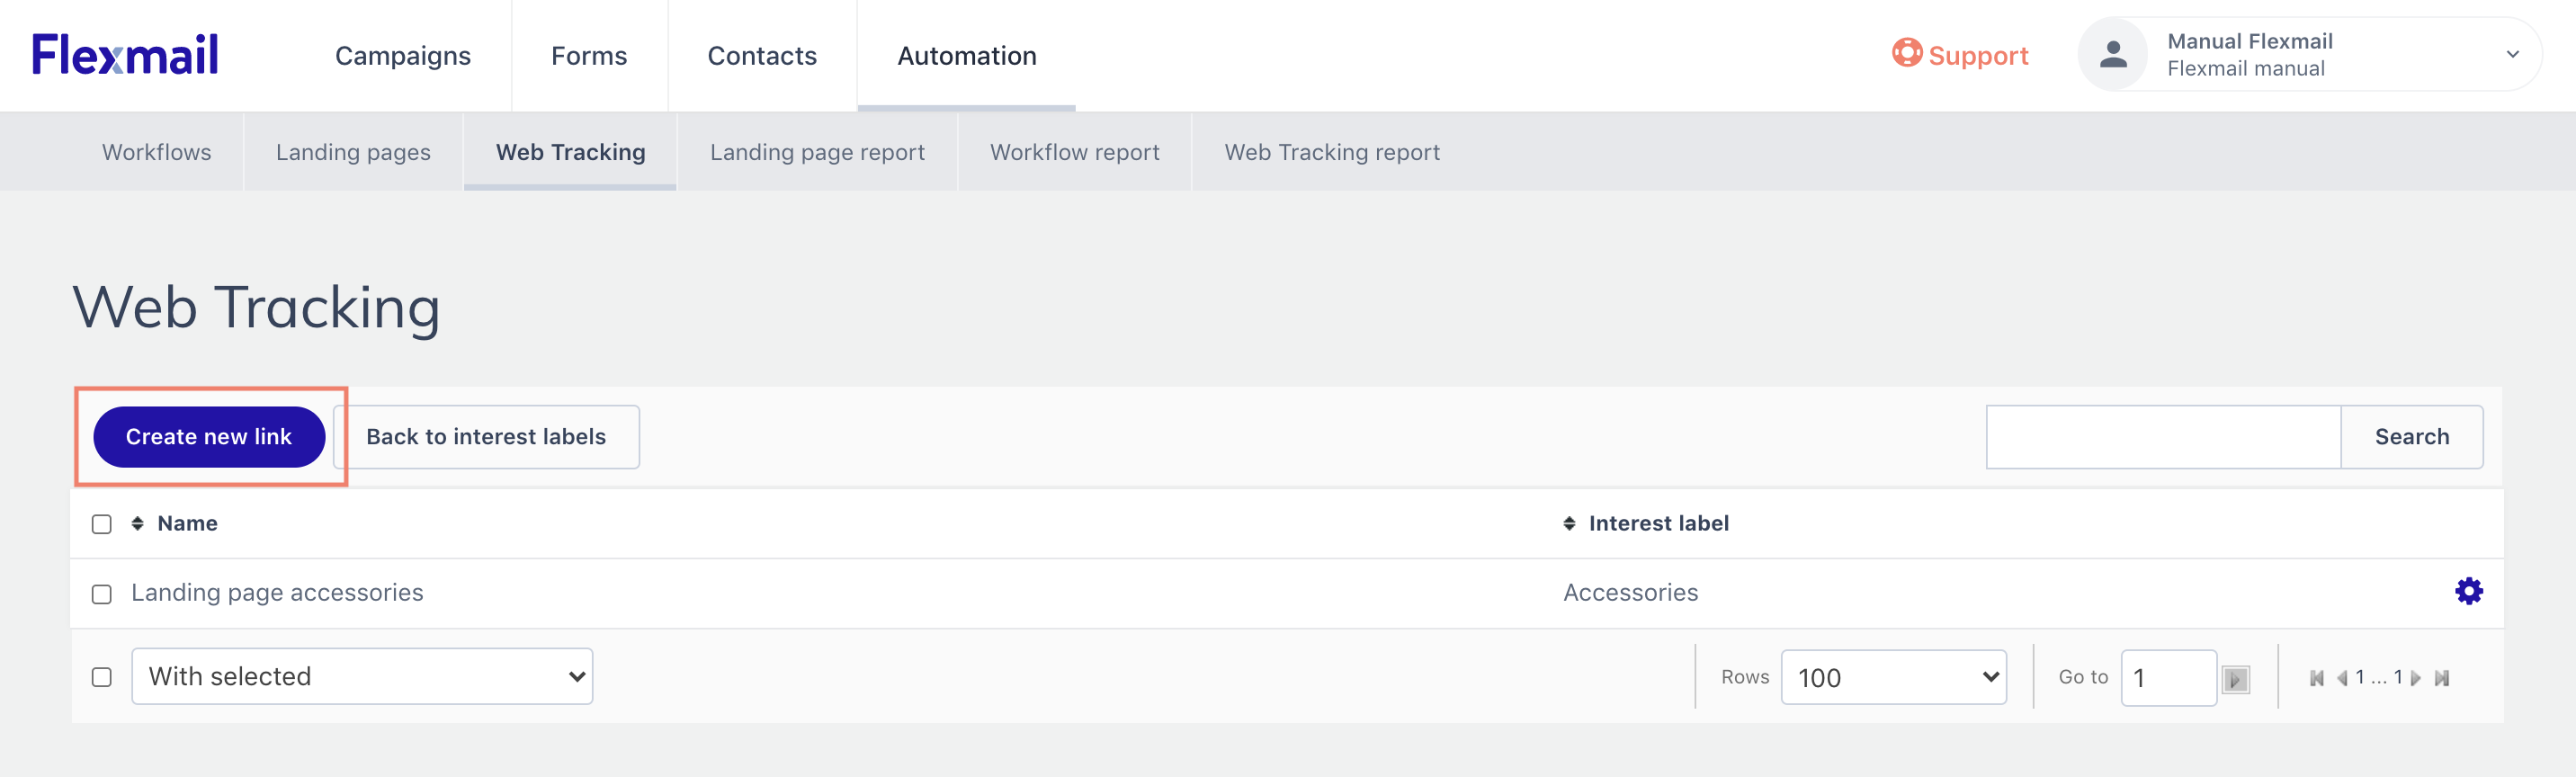Open settings gear for Landing page accessories
This screenshot has width=2576, height=777.
(x=2468, y=591)
